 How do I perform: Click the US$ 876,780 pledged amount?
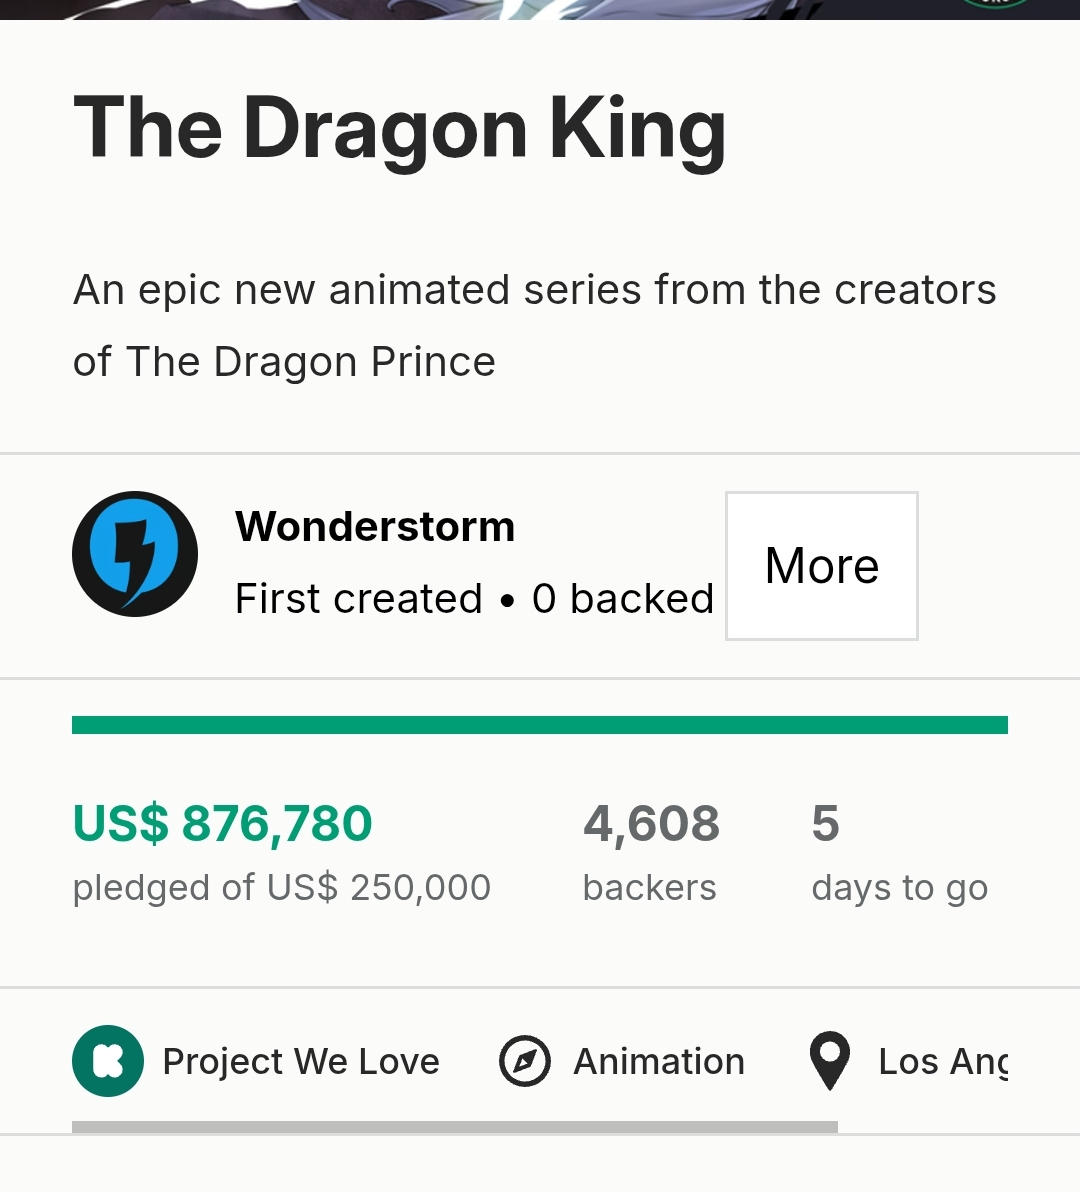point(223,824)
